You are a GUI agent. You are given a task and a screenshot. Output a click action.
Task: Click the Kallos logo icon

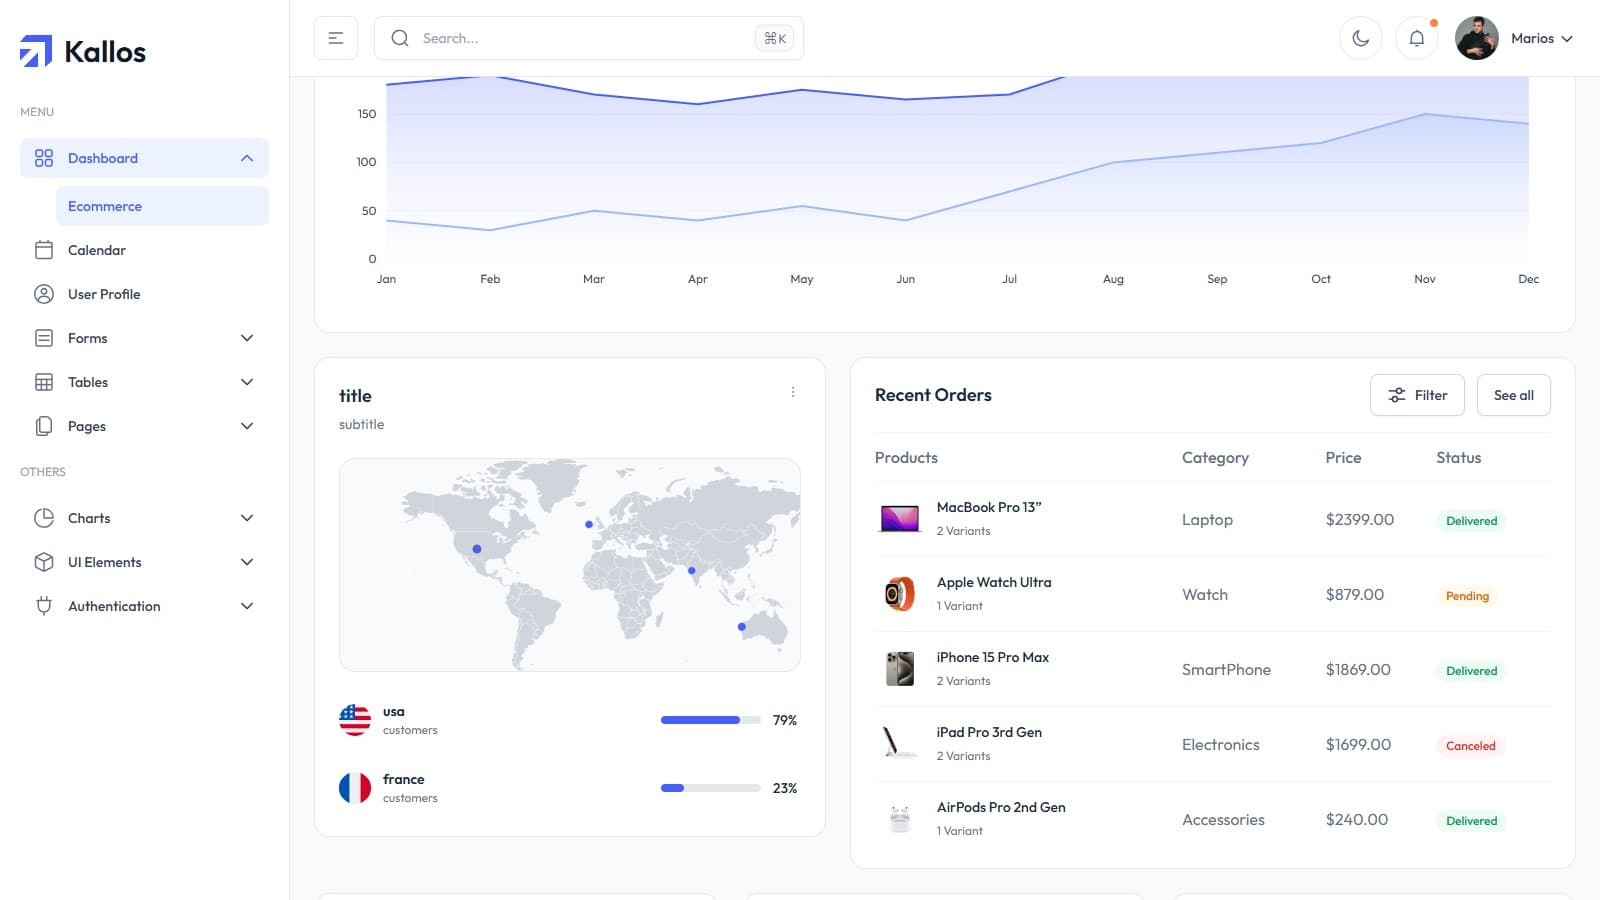coord(36,51)
